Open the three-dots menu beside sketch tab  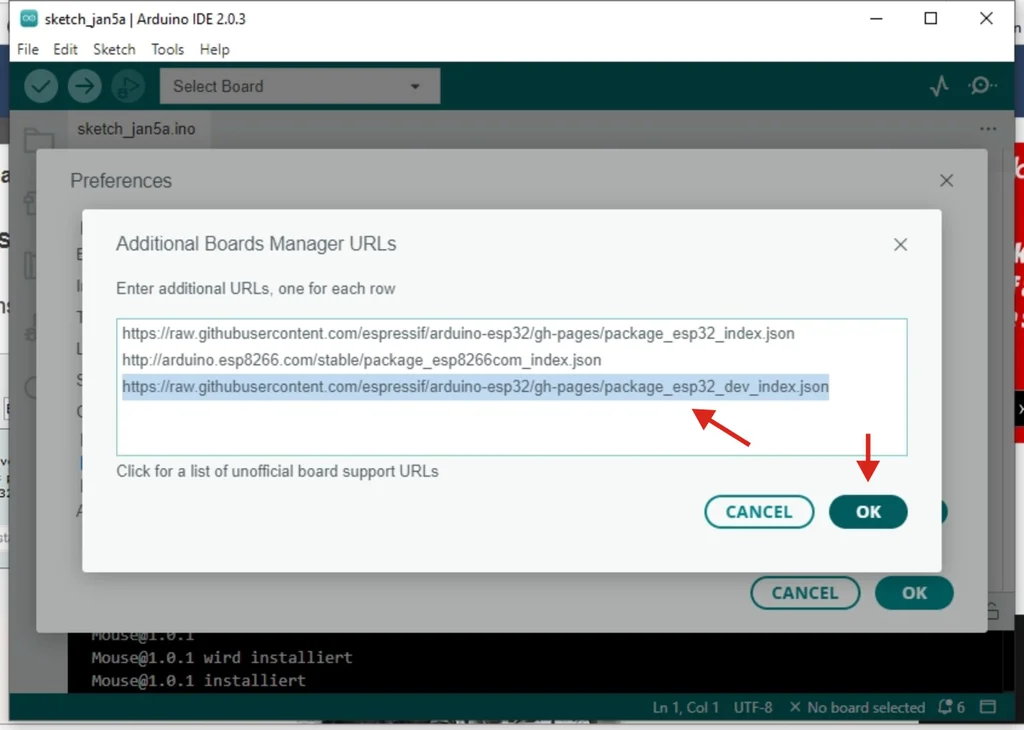[988, 129]
